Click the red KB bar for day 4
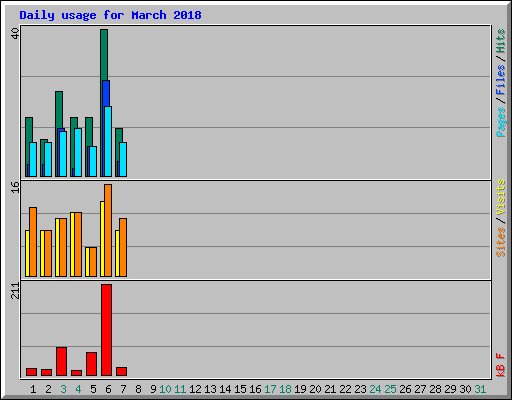The image size is (512, 400). point(76,373)
